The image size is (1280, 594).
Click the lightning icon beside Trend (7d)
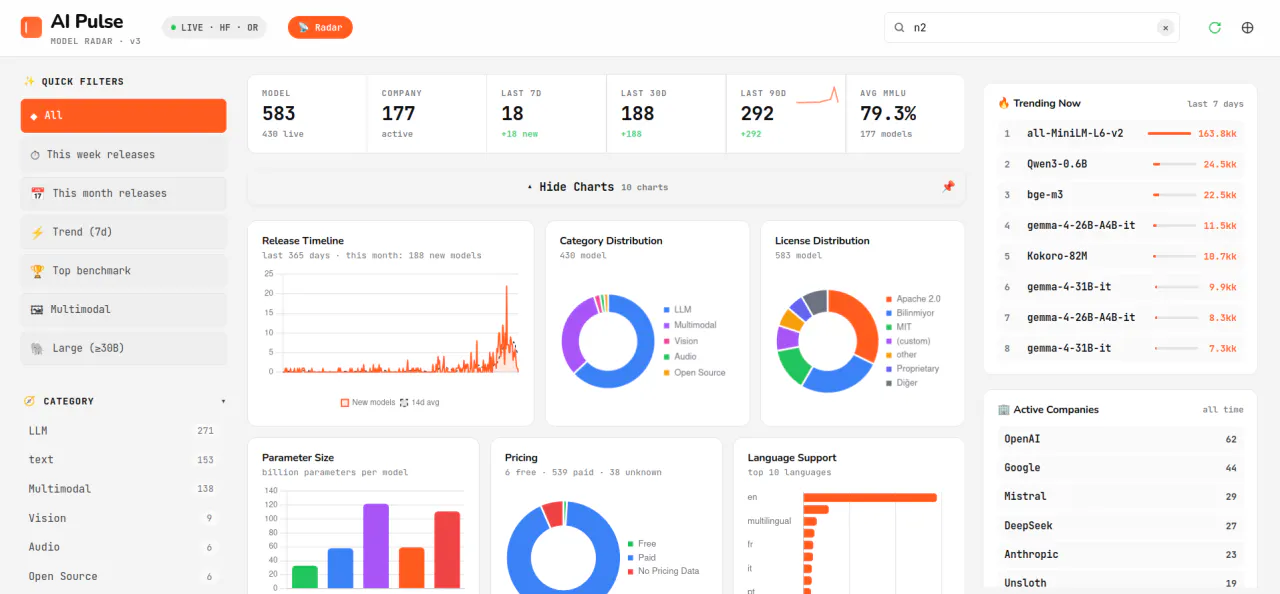click(x=38, y=232)
